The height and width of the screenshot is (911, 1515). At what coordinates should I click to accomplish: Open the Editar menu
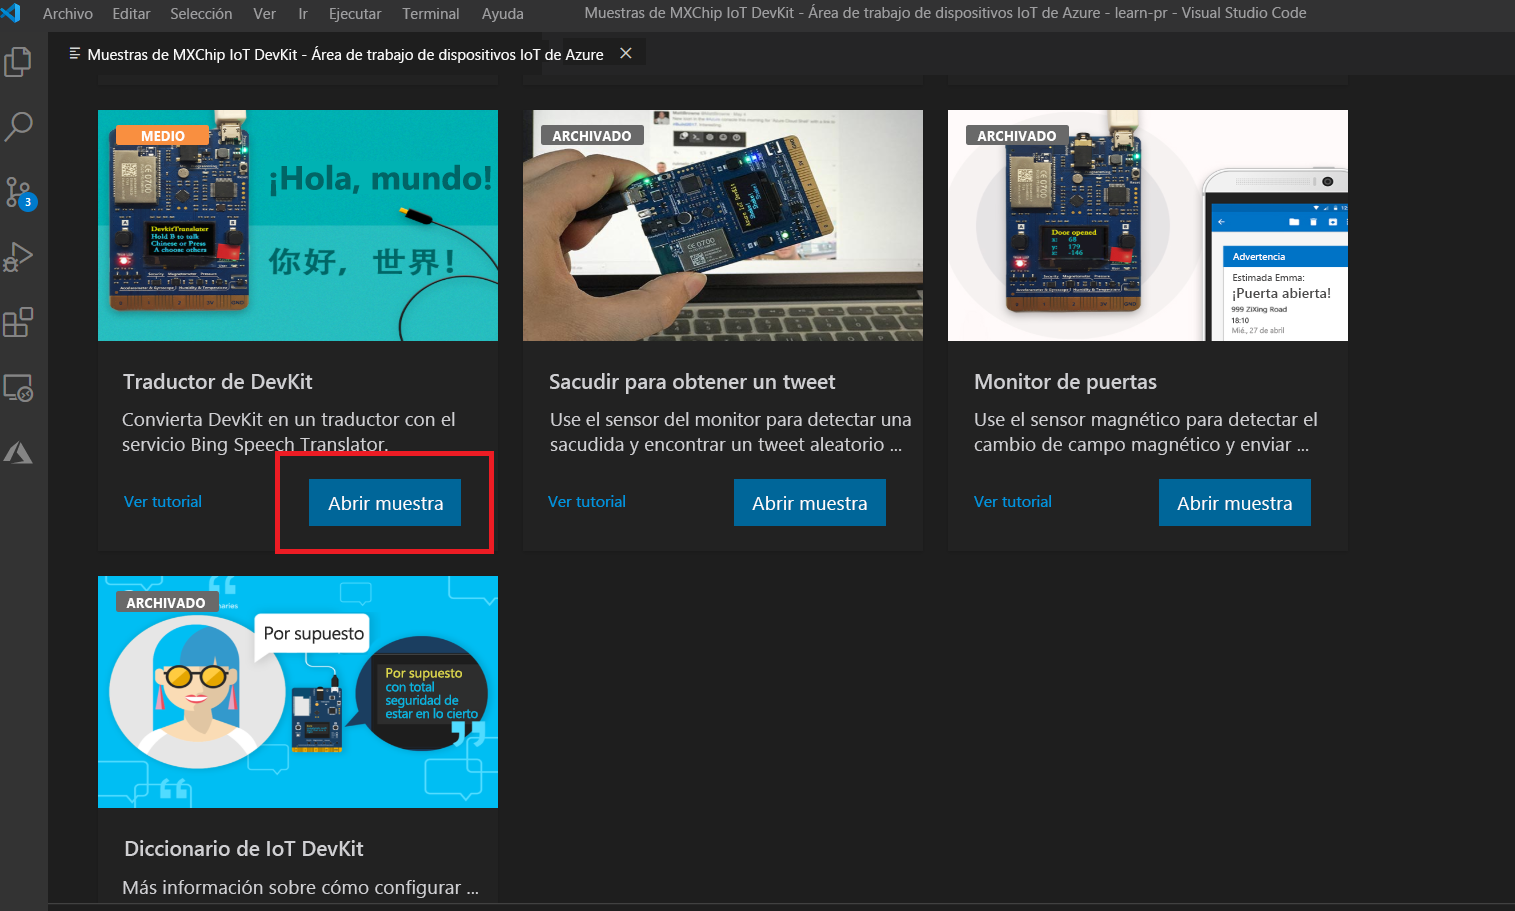tap(131, 14)
